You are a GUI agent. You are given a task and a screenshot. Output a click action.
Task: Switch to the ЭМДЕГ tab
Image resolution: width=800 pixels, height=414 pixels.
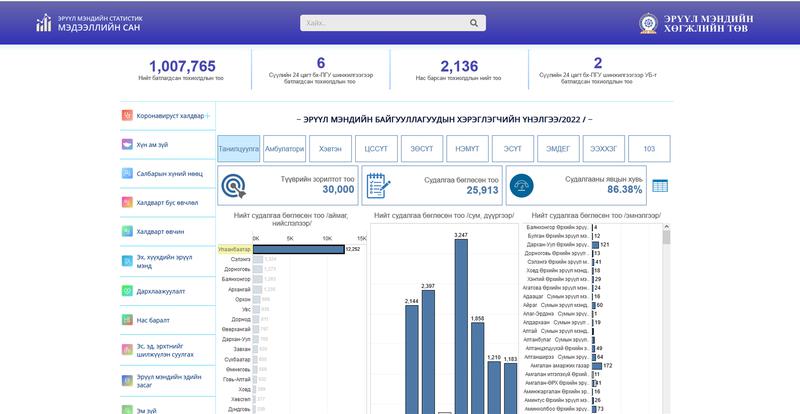coord(558,149)
